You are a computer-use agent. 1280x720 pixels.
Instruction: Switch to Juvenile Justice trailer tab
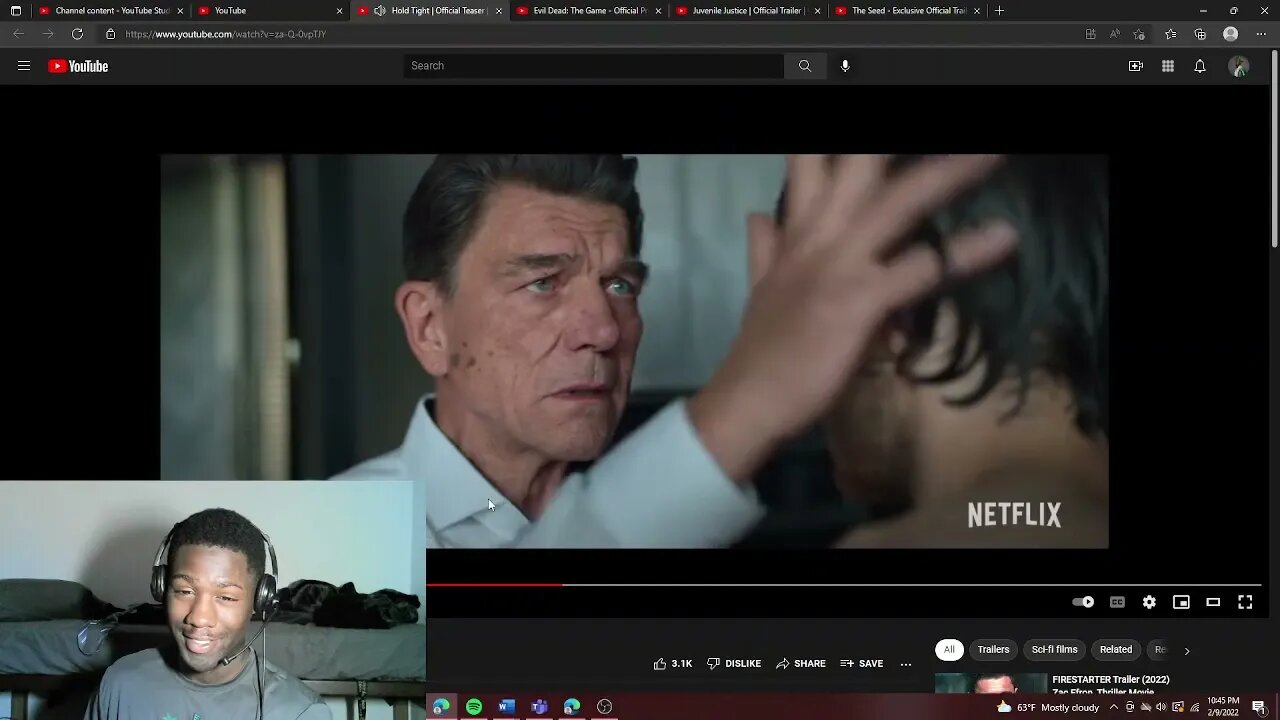click(749, 11)
